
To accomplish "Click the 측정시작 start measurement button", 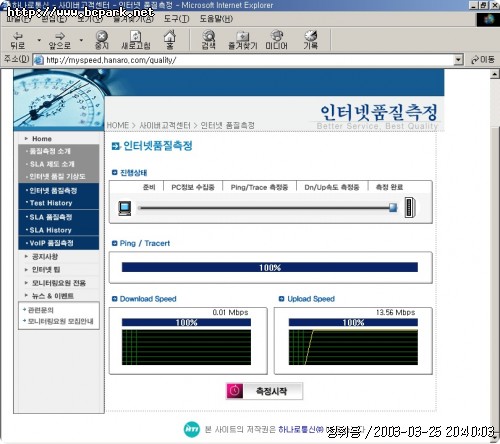I will [x=264, y=391].
